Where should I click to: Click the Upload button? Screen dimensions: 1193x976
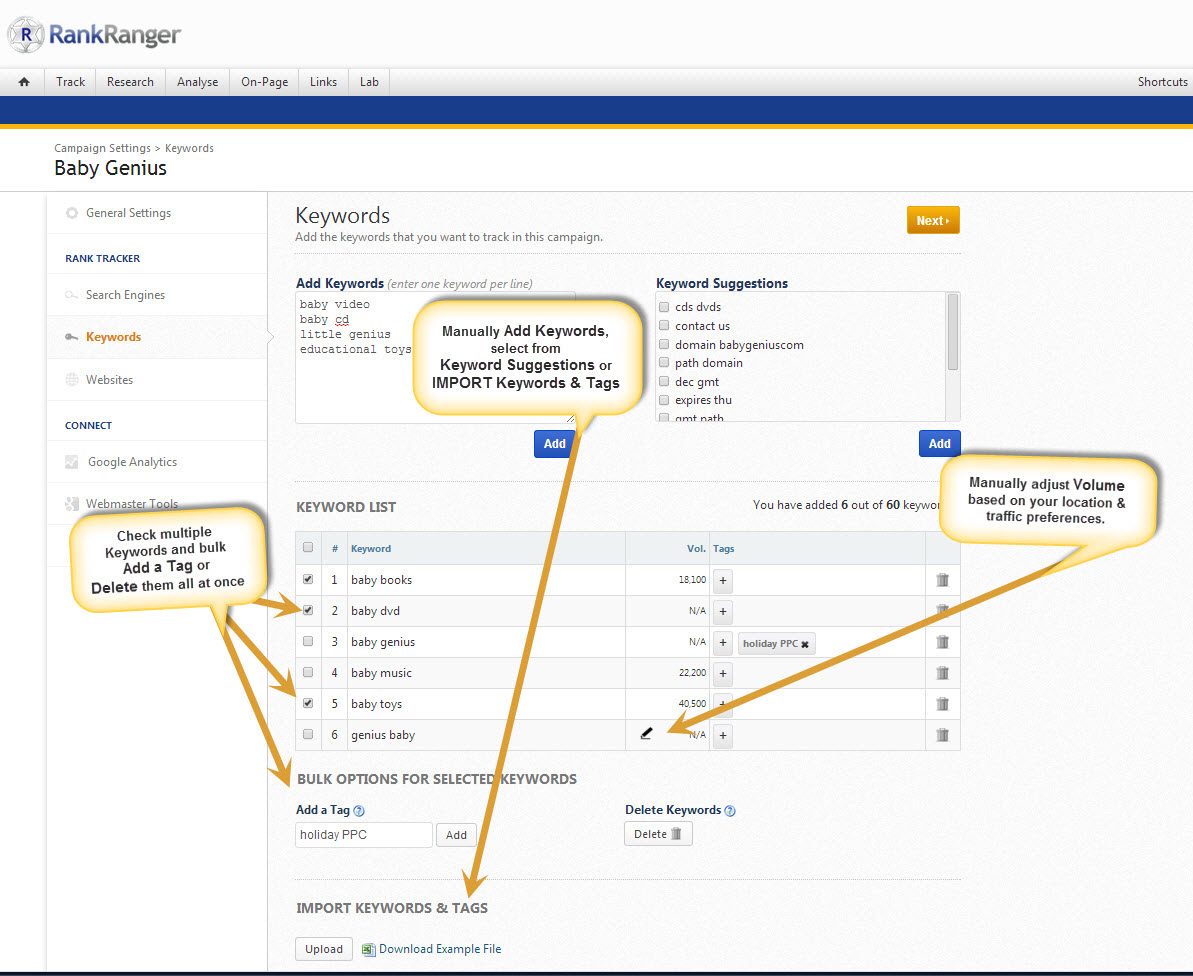tap(323, 949)
